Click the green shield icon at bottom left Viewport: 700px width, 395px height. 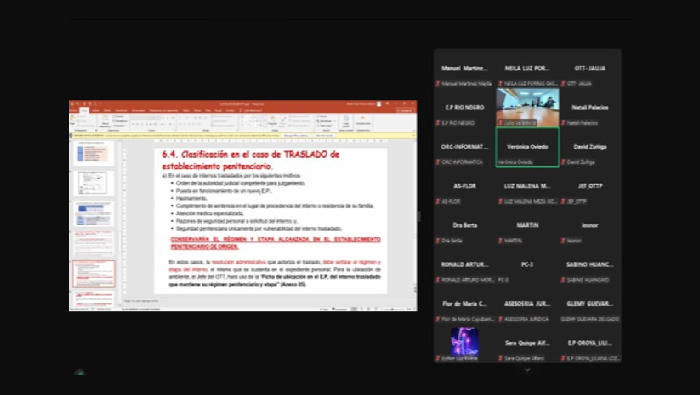coord(80,373)
